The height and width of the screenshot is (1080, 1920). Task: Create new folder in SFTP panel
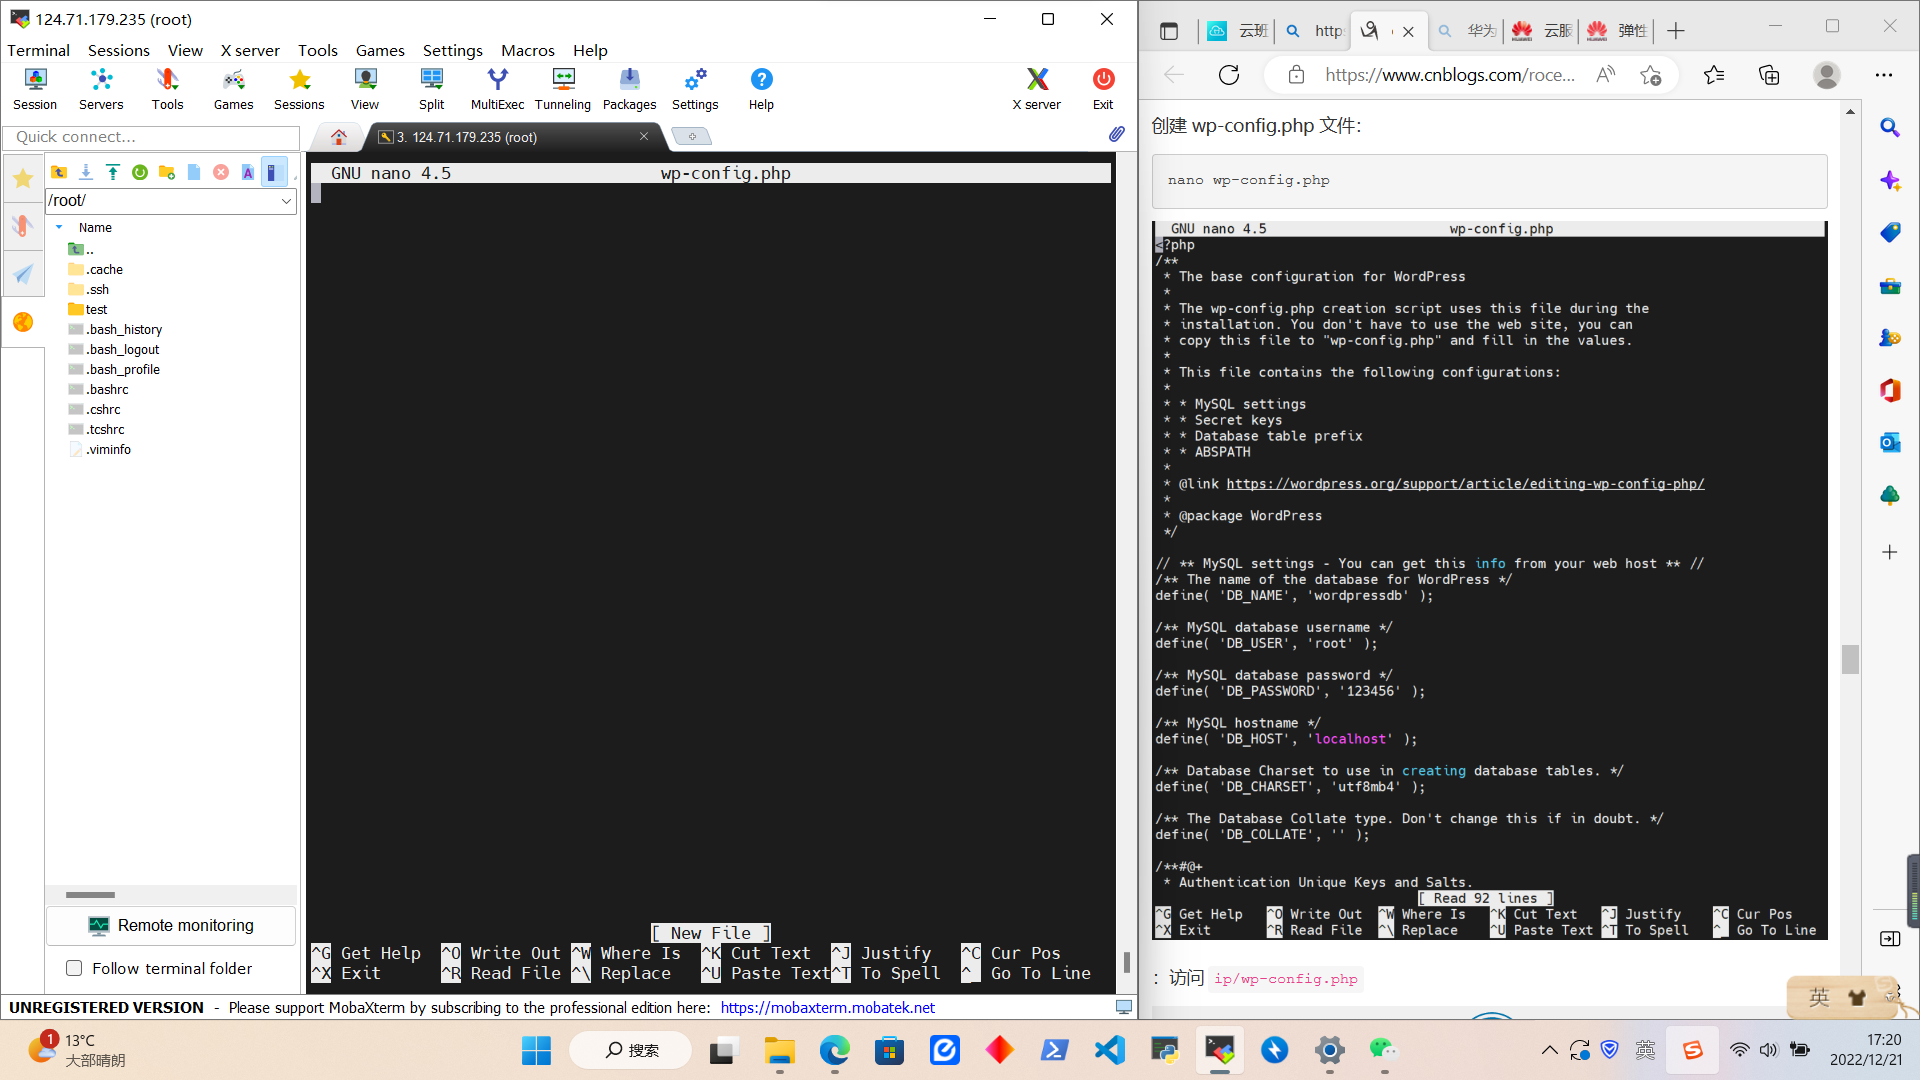coord(167,172)
